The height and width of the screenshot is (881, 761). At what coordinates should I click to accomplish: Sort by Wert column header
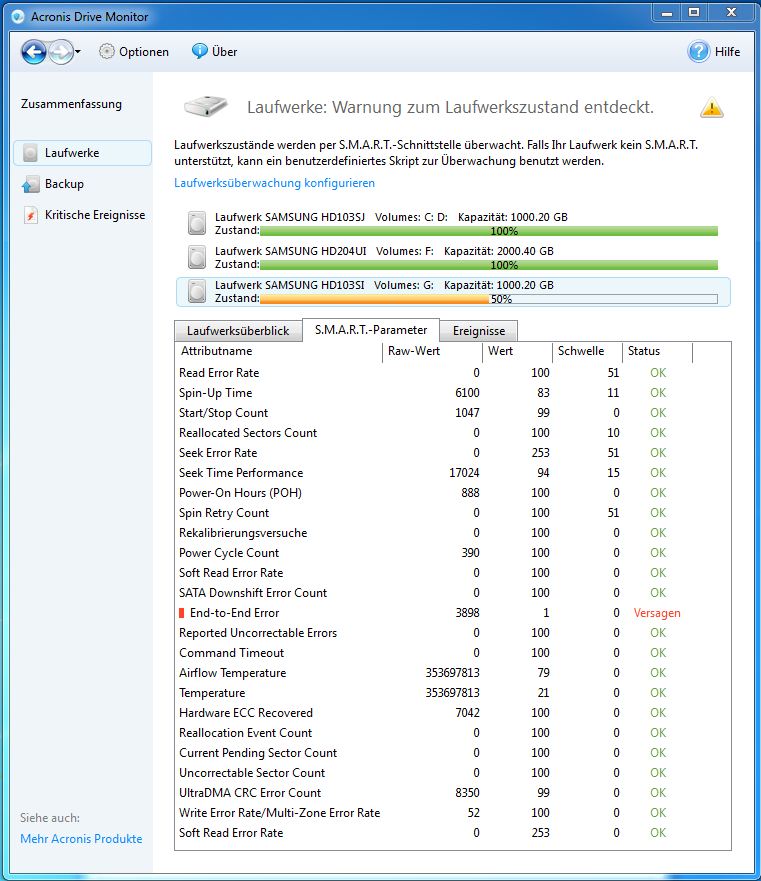[x=517, y=351]
